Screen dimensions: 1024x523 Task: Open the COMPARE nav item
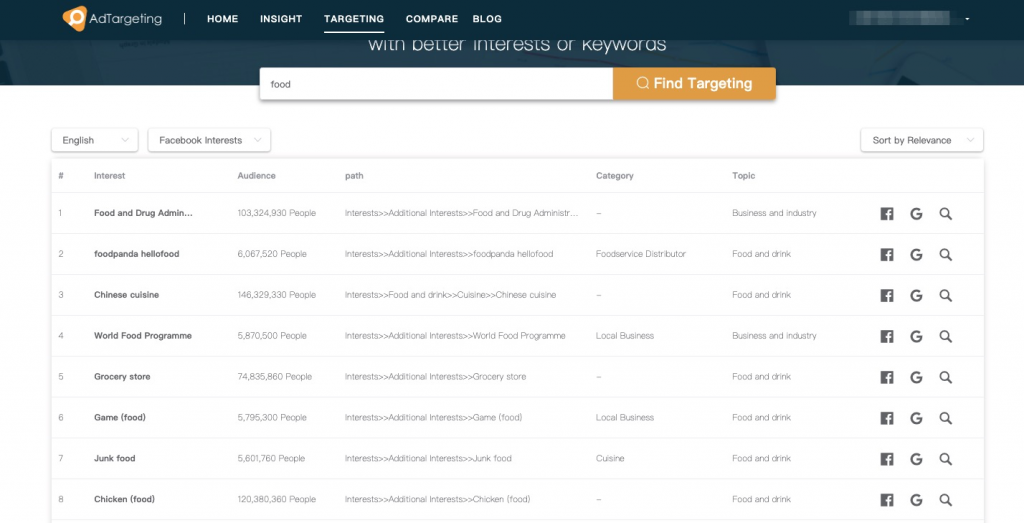click(x=432, y=19)
